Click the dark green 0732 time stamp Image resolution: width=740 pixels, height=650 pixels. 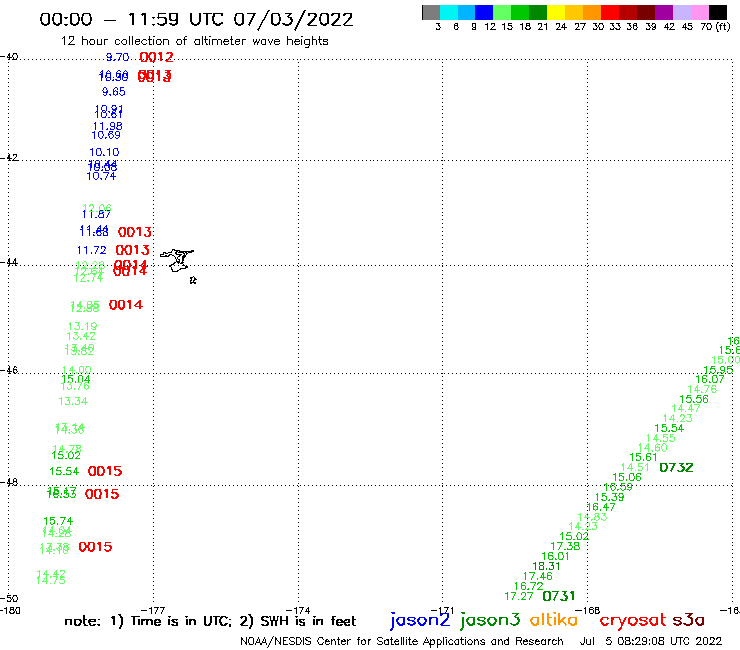click(676, 468)
